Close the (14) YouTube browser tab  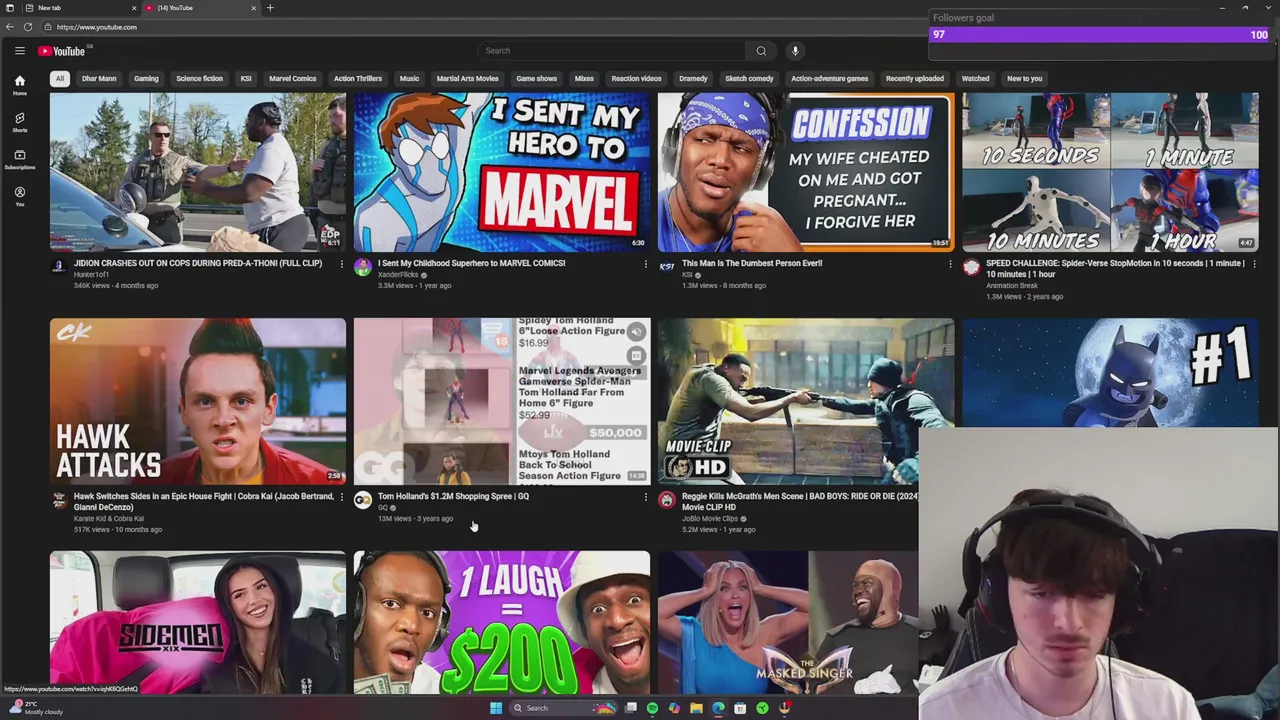pyautogui.click(x=253, y=8)
